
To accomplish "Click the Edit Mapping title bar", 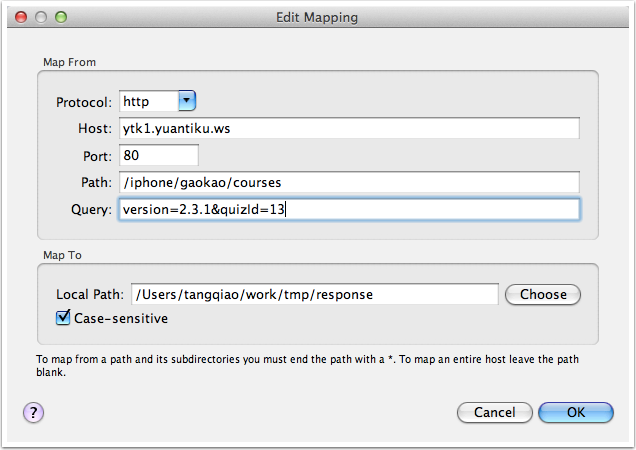I will point(316,17).
